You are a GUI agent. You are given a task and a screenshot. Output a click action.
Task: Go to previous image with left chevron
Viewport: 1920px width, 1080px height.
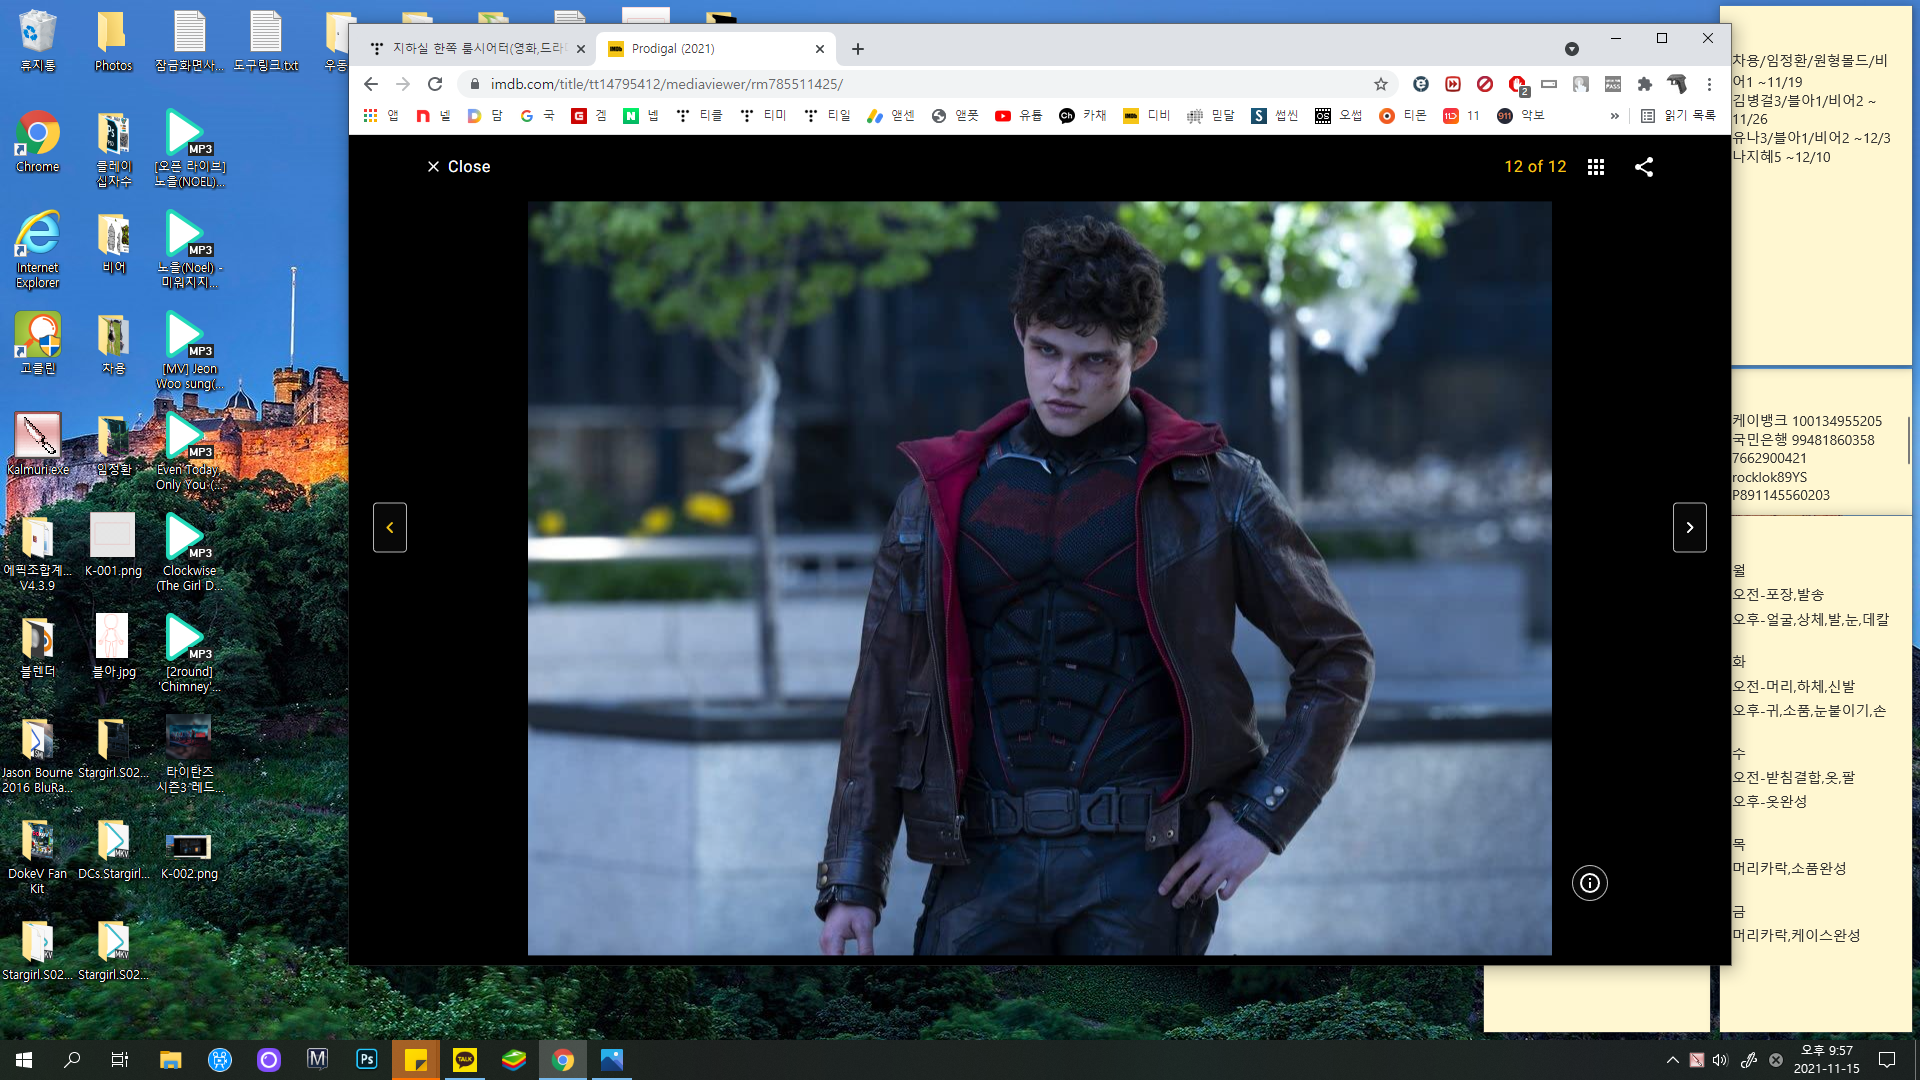click(x=390, y=527)
